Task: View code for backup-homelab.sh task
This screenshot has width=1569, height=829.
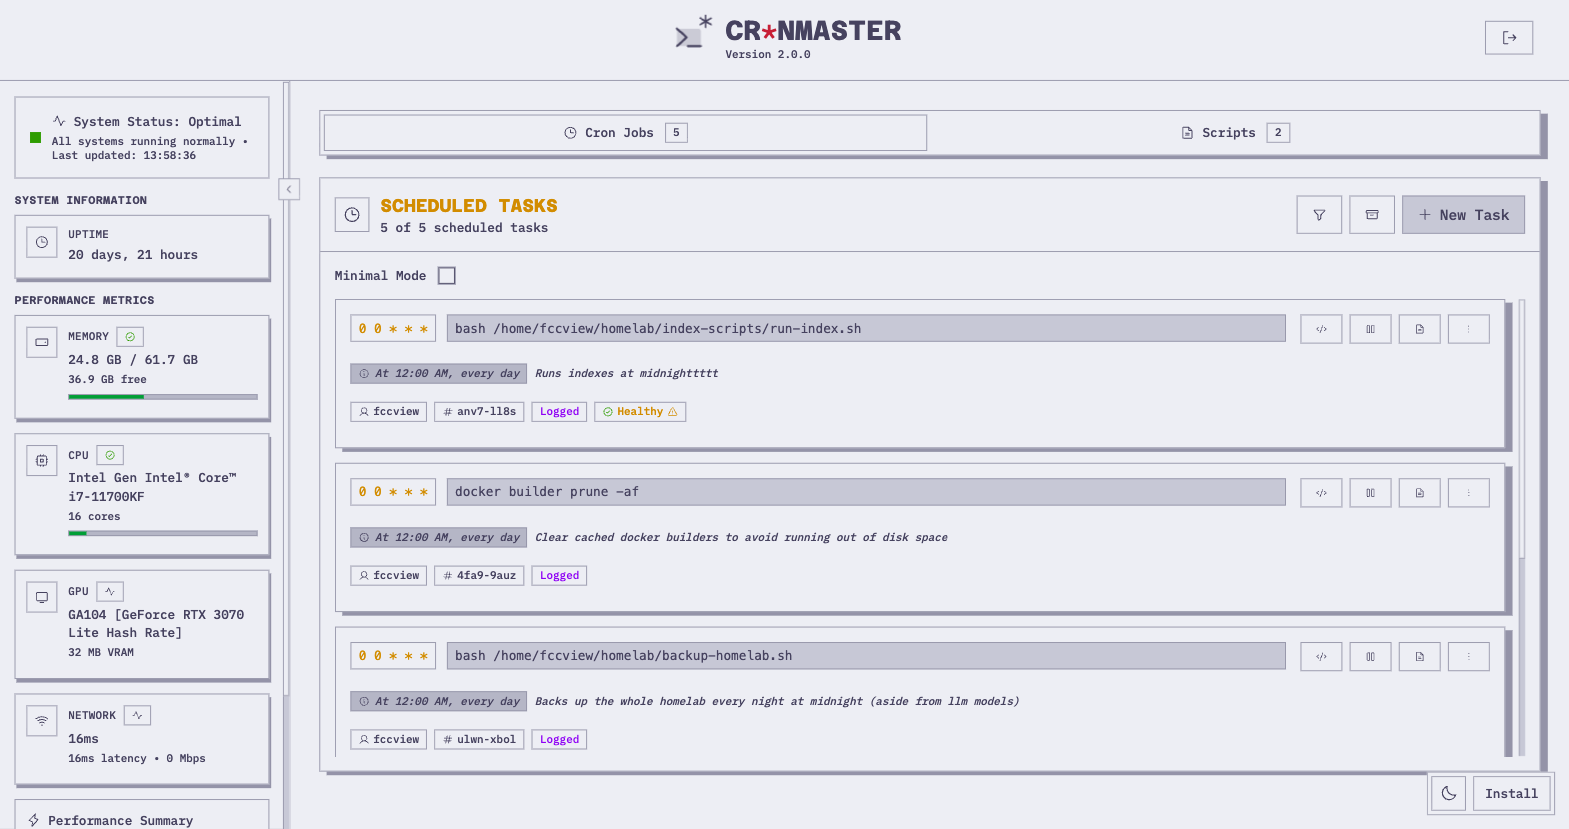Action: [x=1321, y=657]
